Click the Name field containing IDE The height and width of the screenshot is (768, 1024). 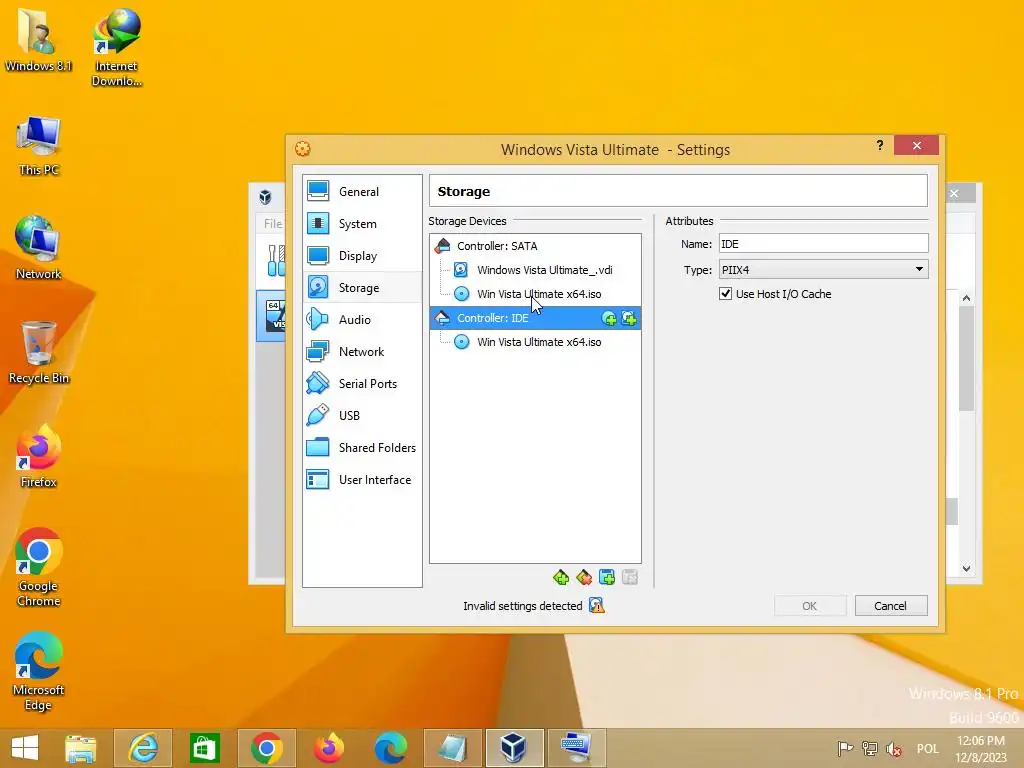pos(824,244)
